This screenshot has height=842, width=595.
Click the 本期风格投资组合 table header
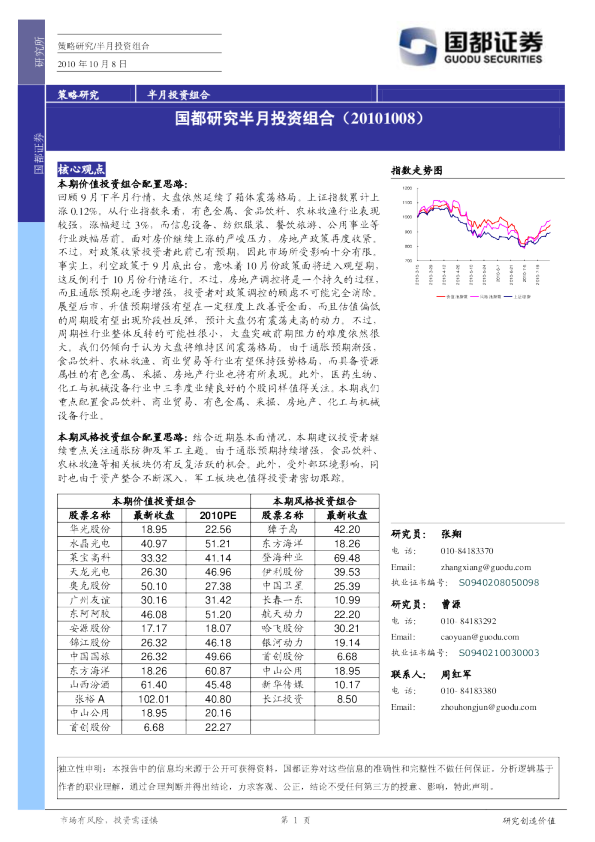tap(315, 501)
